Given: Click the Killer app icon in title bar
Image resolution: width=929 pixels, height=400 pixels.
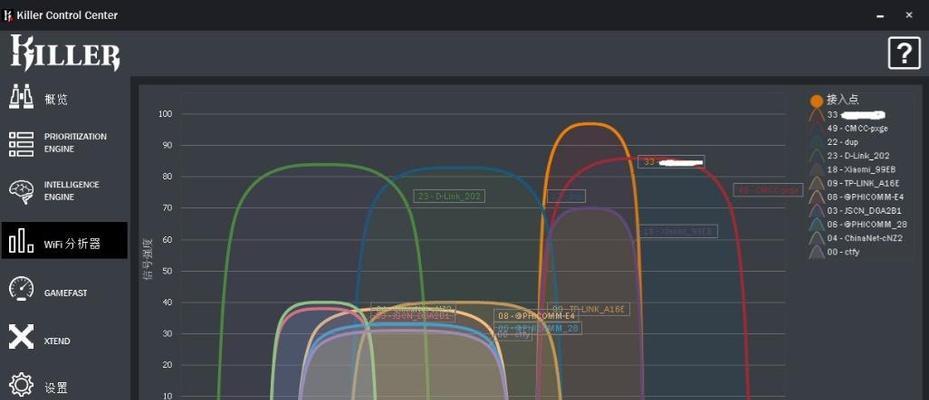Looking at the screenshot, I should (8, 15).
